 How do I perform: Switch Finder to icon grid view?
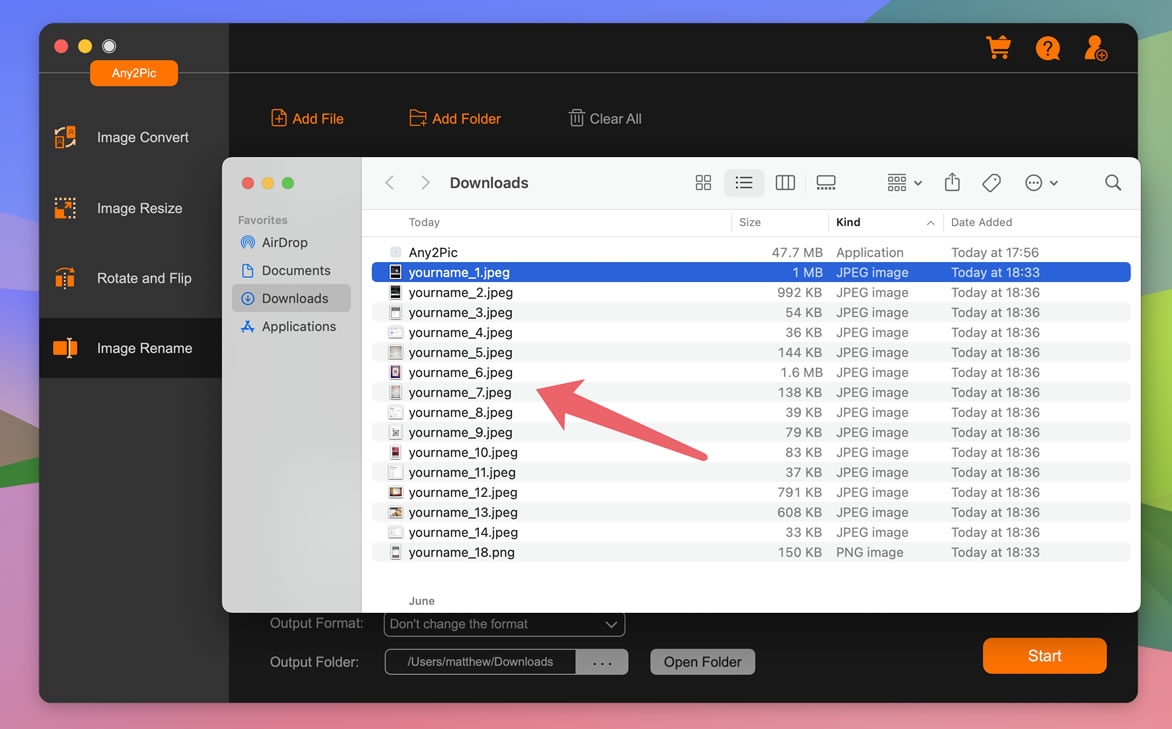pos(703,183)
